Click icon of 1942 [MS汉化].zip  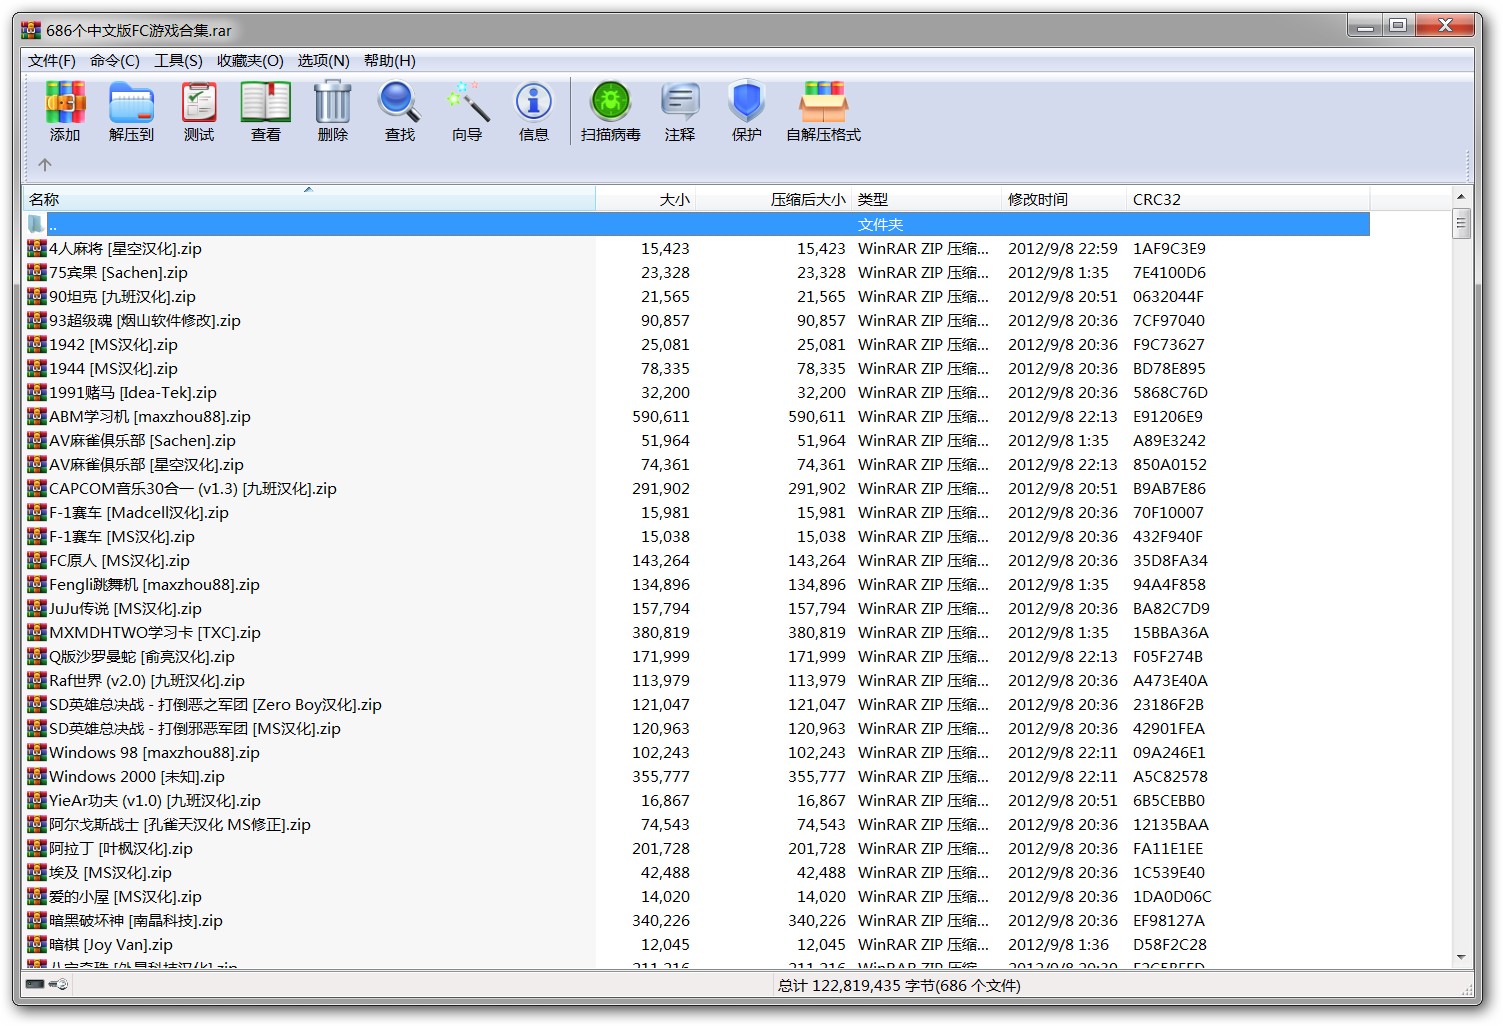37,344
